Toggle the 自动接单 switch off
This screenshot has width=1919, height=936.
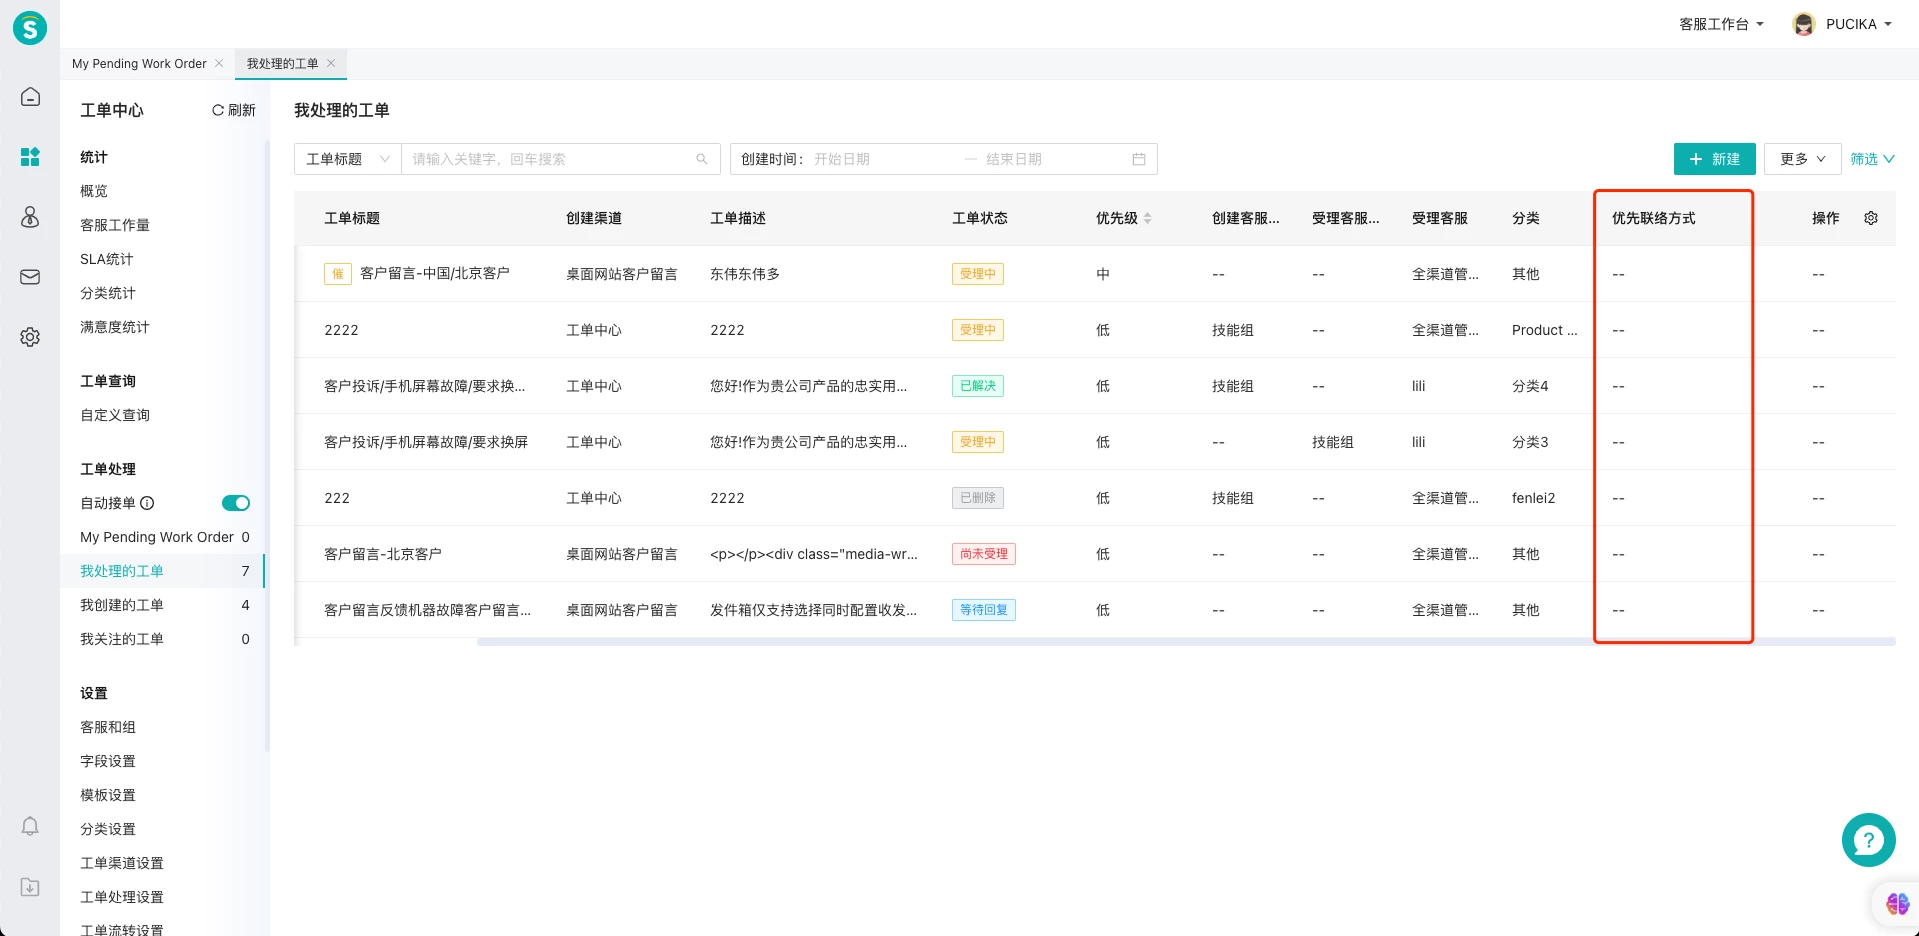236,503
